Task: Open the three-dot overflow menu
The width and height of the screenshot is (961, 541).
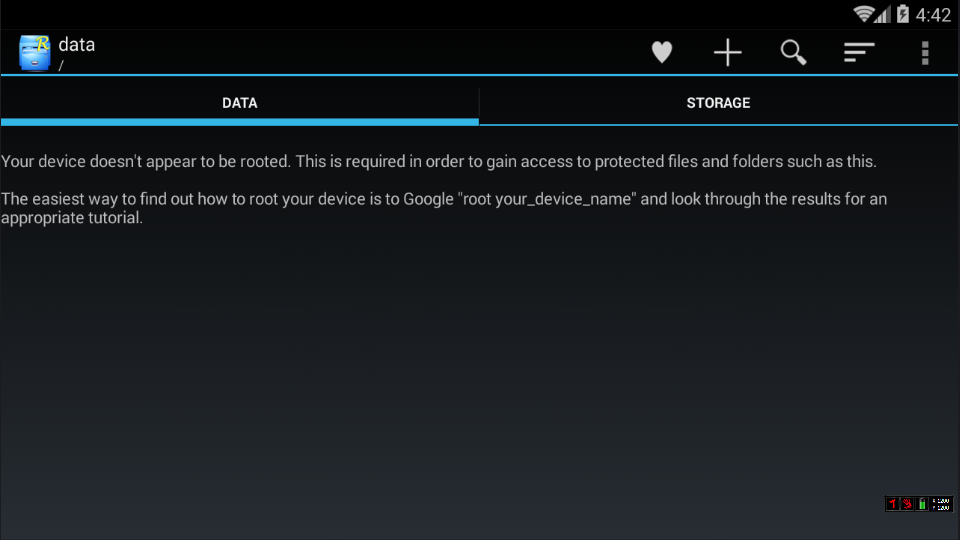Action: click(925, 53)
